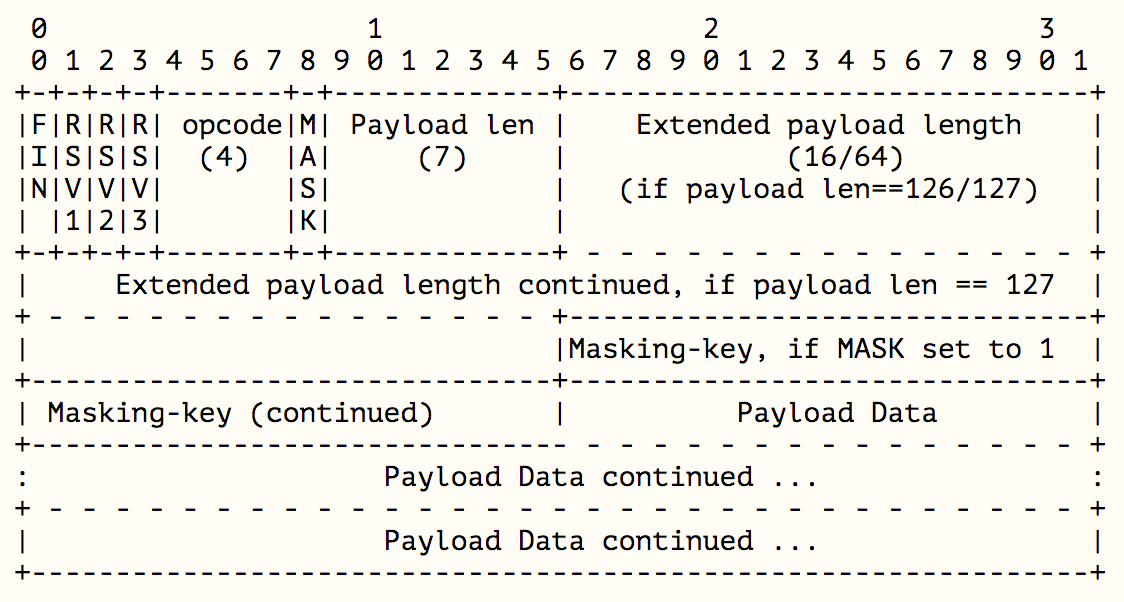
Task: Click the tens digit "3" in bit ruler
Action: tap(1047, 29)
